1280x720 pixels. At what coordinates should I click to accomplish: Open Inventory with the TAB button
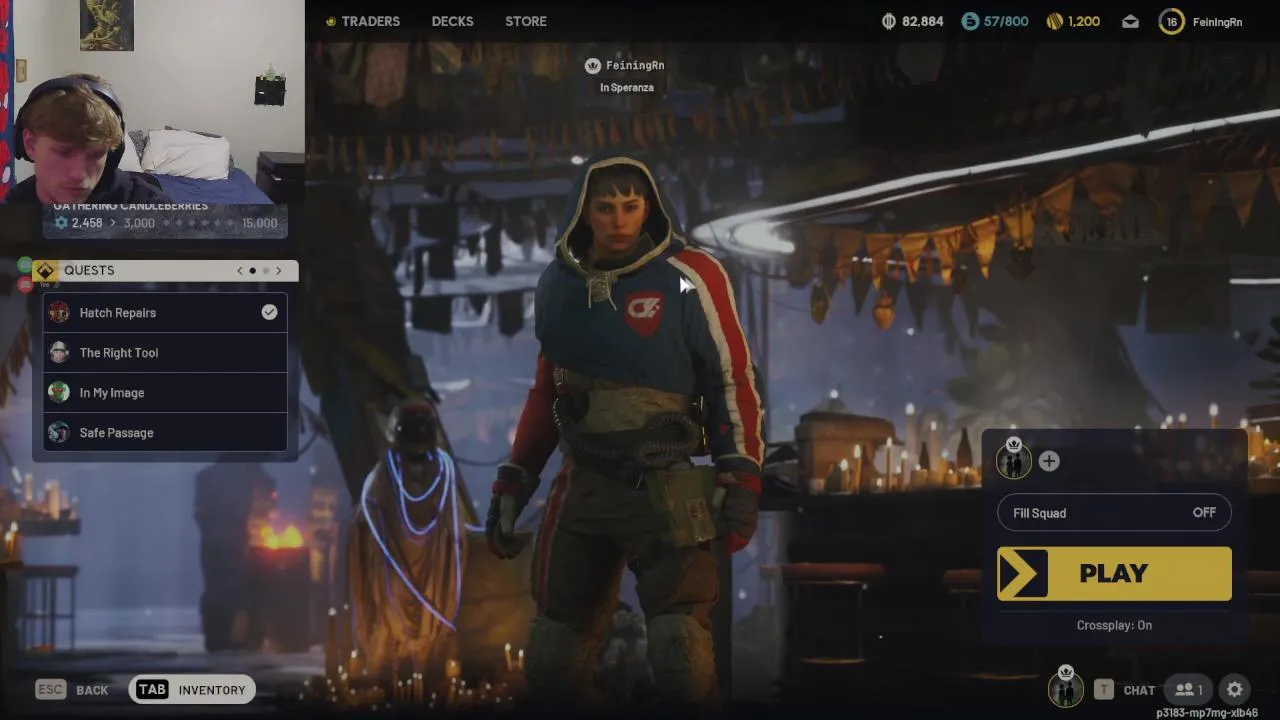192,689
